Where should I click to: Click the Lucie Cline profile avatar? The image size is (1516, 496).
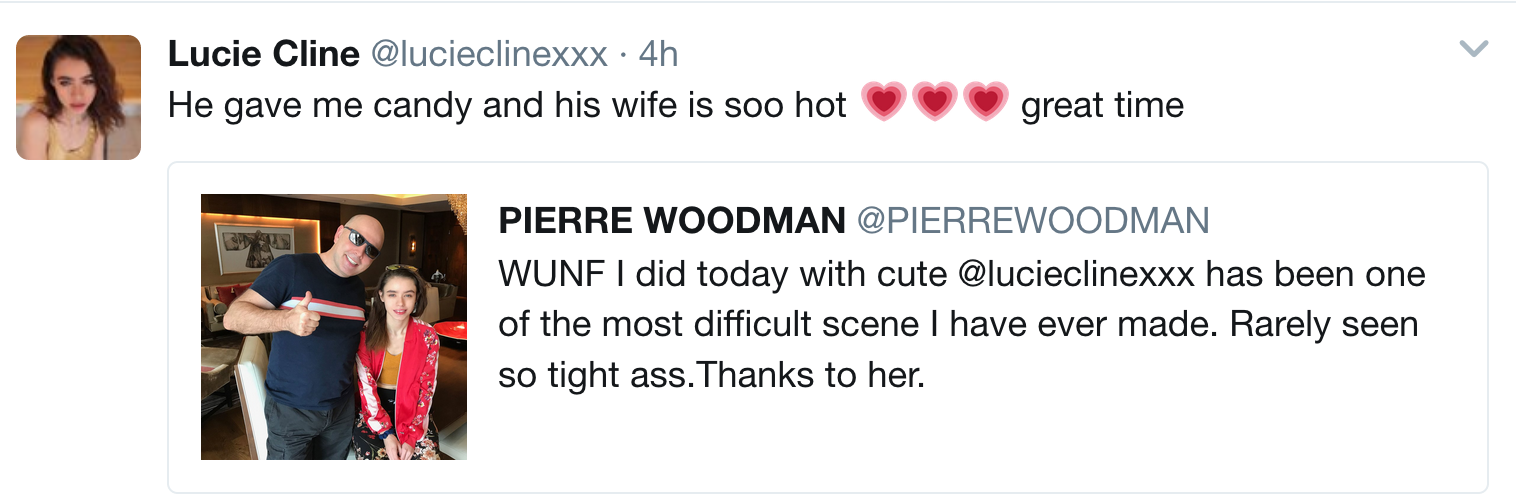click(78, 97)
